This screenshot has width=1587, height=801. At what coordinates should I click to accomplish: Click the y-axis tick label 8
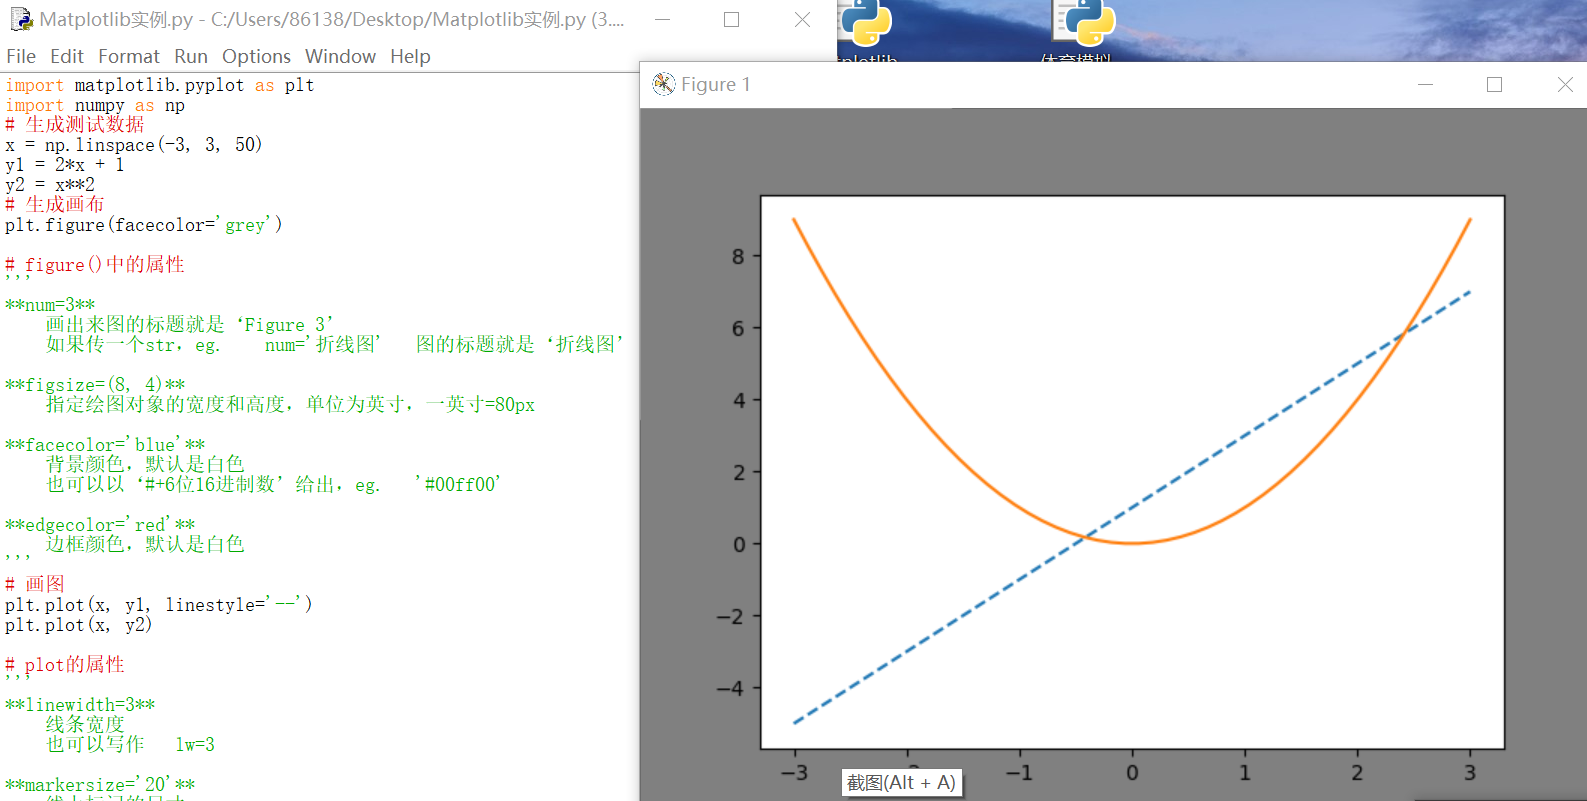[x=738, y=257]
